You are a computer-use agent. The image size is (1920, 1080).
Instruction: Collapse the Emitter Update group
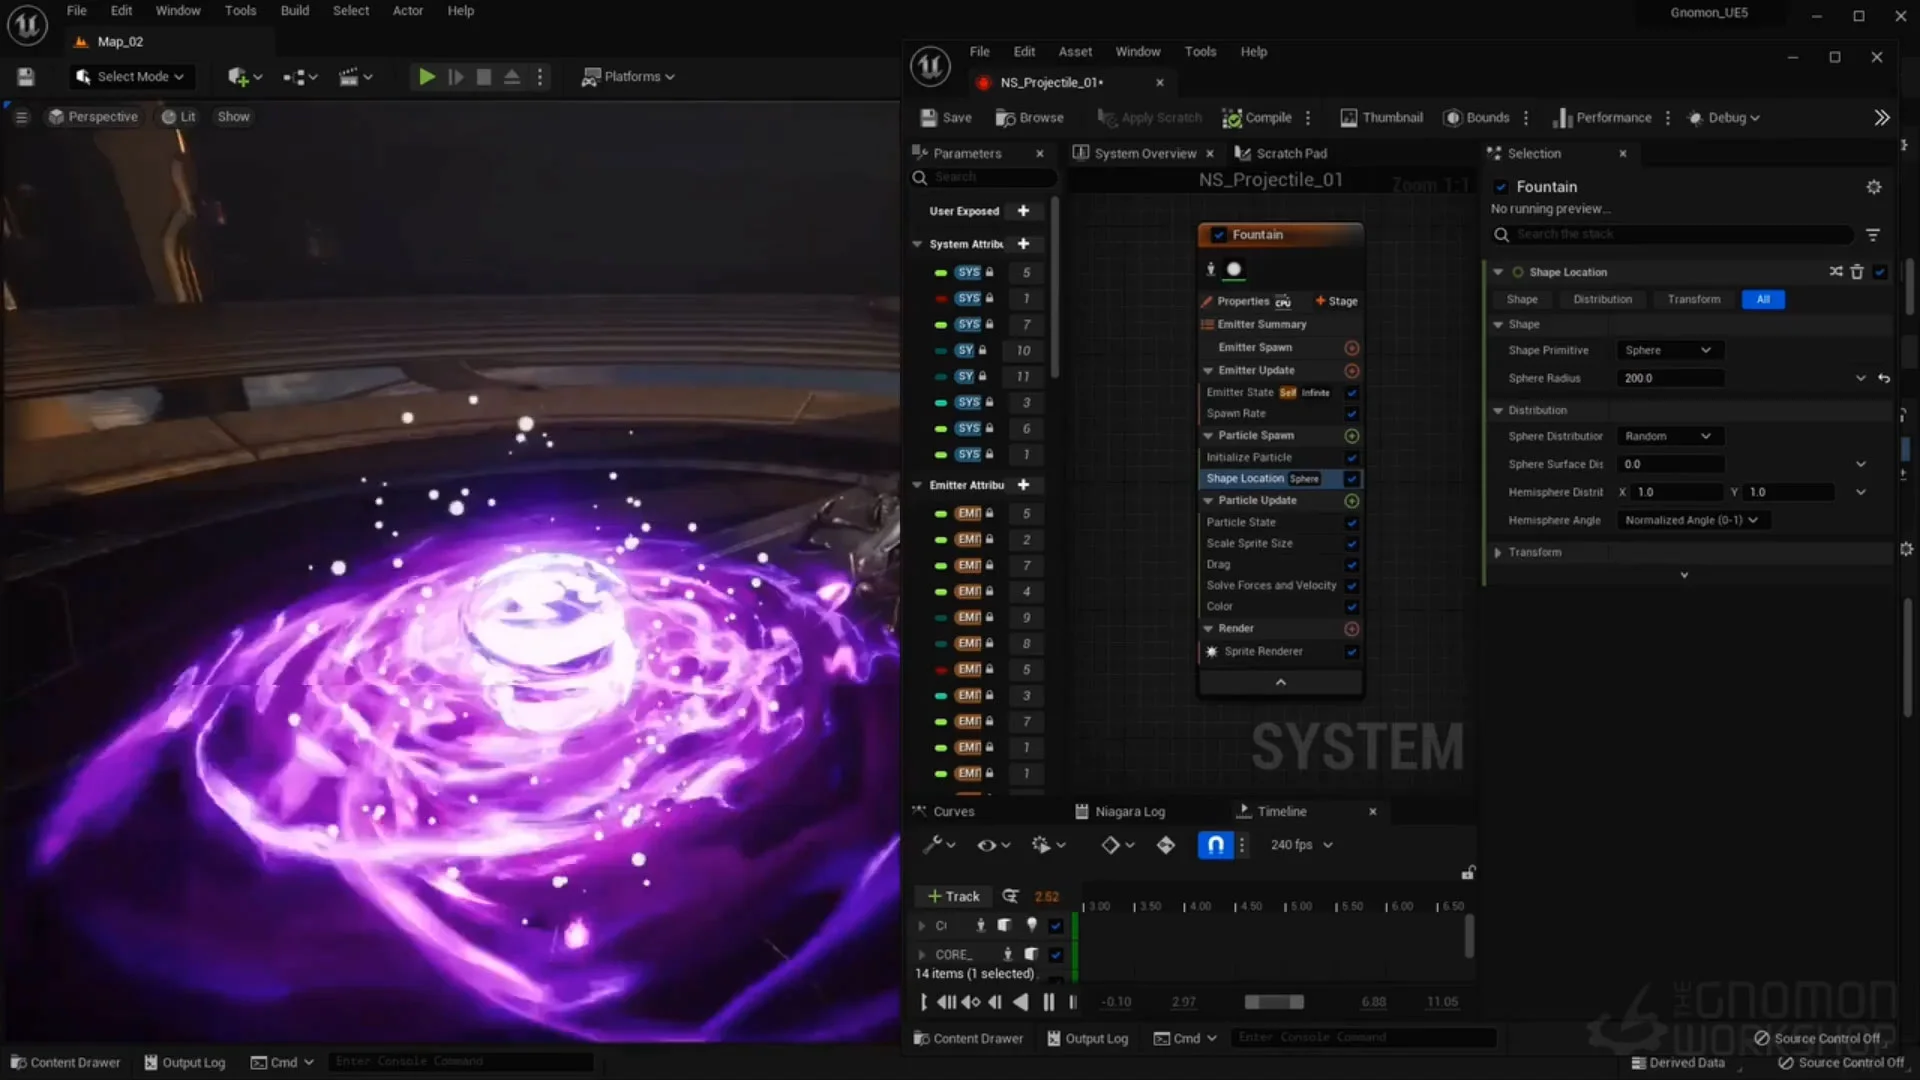tap(1208, 371)
